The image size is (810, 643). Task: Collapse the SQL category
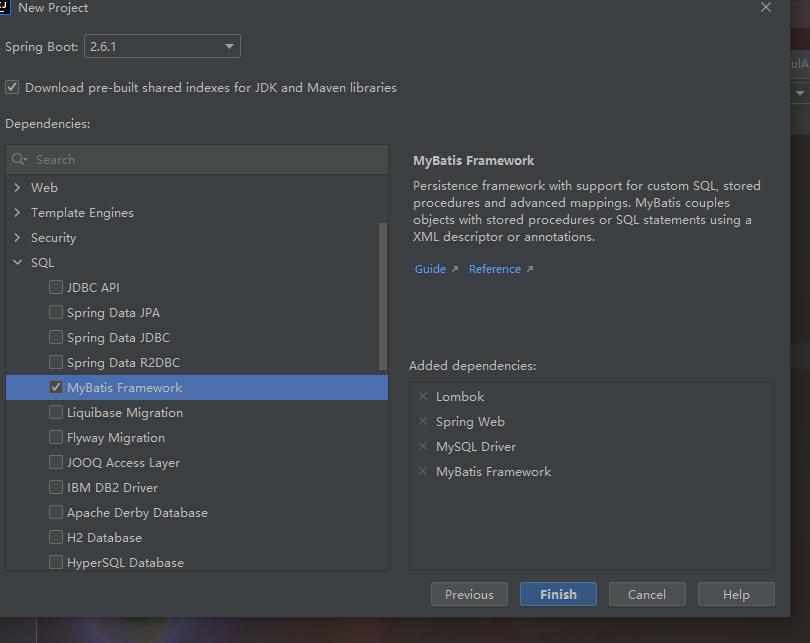17,262
